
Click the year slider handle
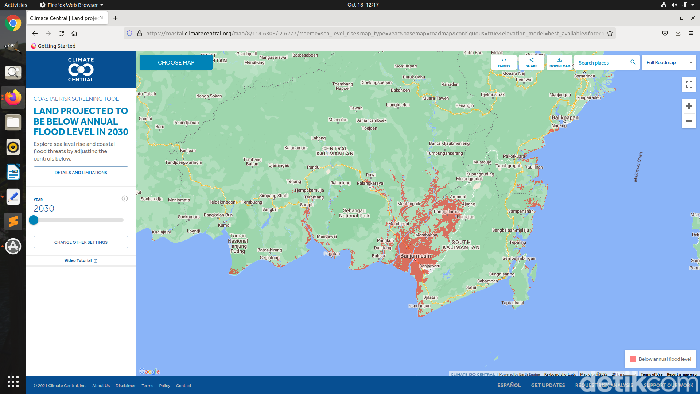34,220
